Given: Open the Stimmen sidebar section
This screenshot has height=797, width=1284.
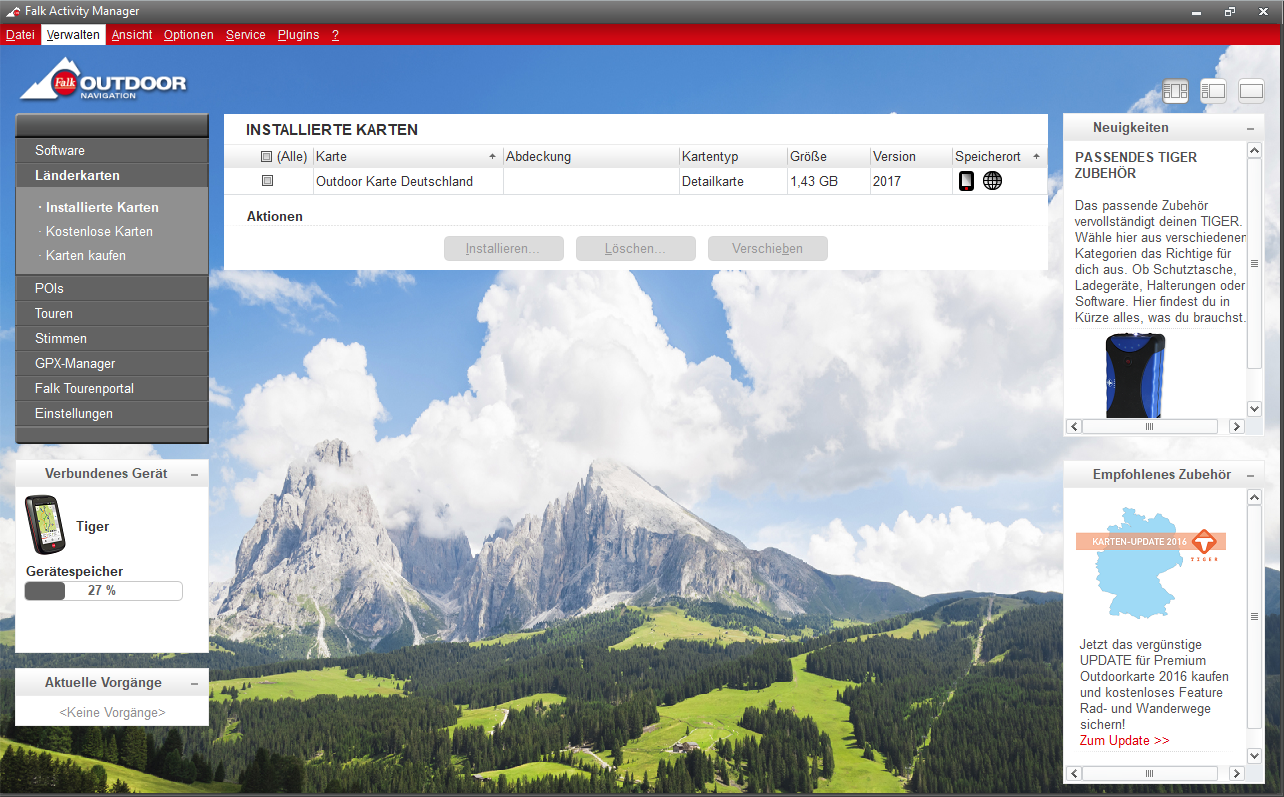Looking at the screenshot, I should pos(112,338).
